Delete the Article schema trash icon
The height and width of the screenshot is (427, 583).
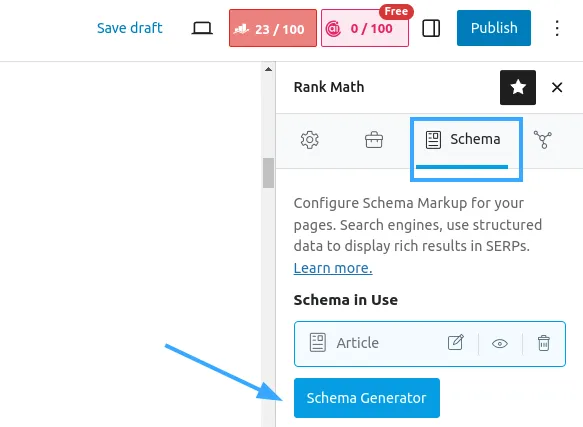(x=543, y=343)
